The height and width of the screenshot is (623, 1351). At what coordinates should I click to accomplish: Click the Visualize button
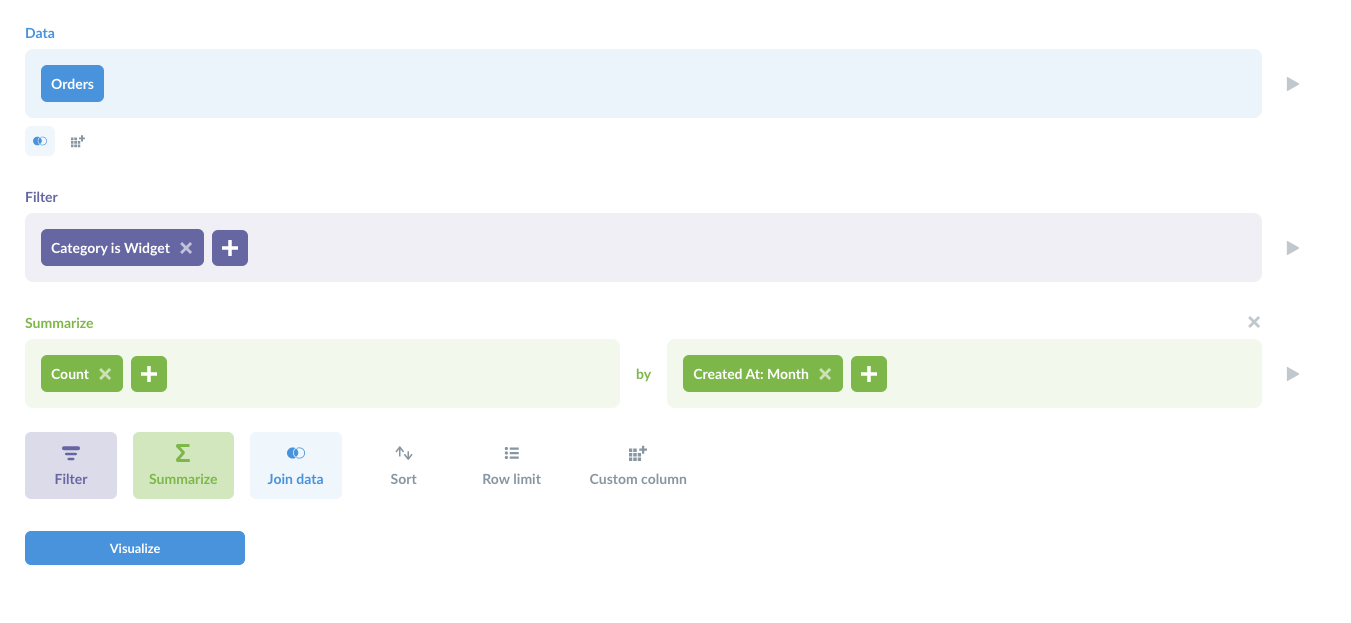click(134, 547)
